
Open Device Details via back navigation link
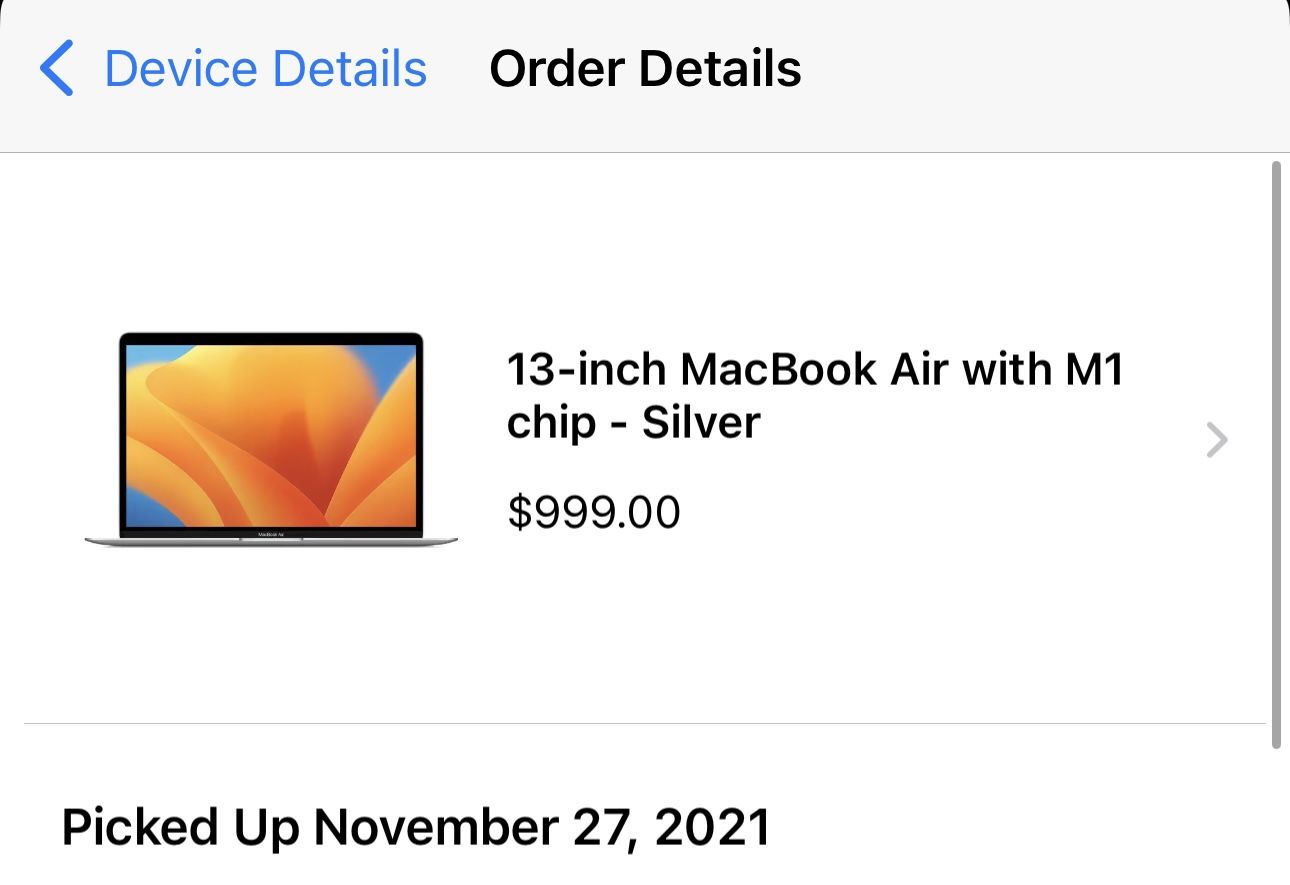point(264,68)
